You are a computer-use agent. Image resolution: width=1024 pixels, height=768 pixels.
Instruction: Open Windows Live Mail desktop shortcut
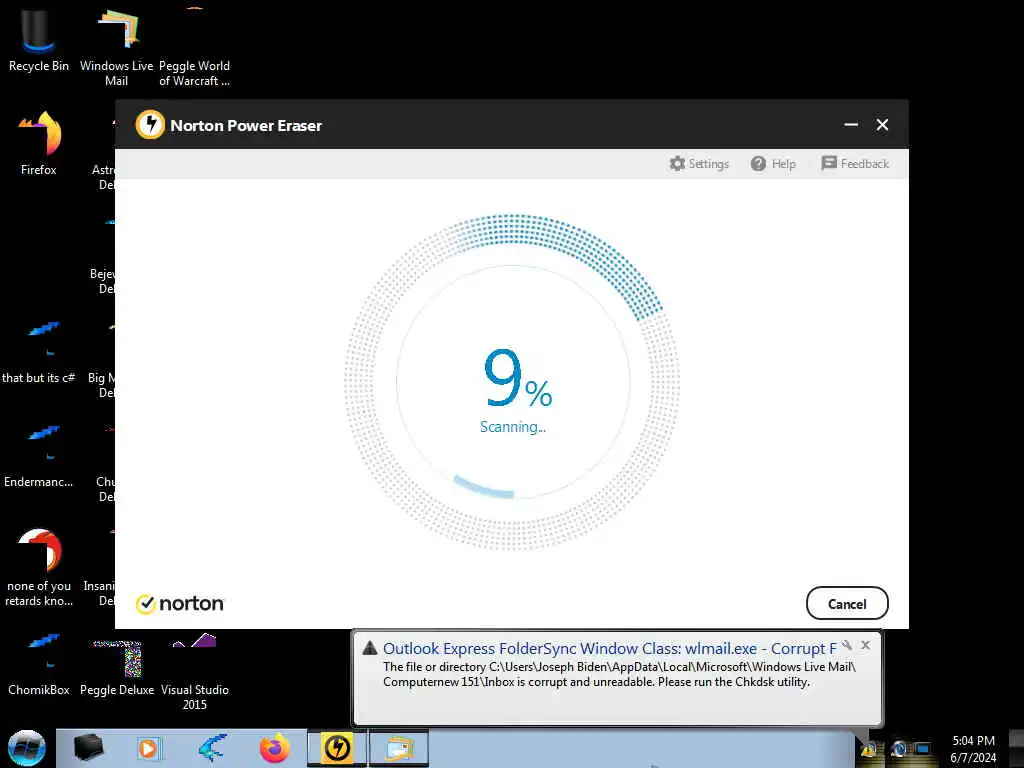point(116,47)
